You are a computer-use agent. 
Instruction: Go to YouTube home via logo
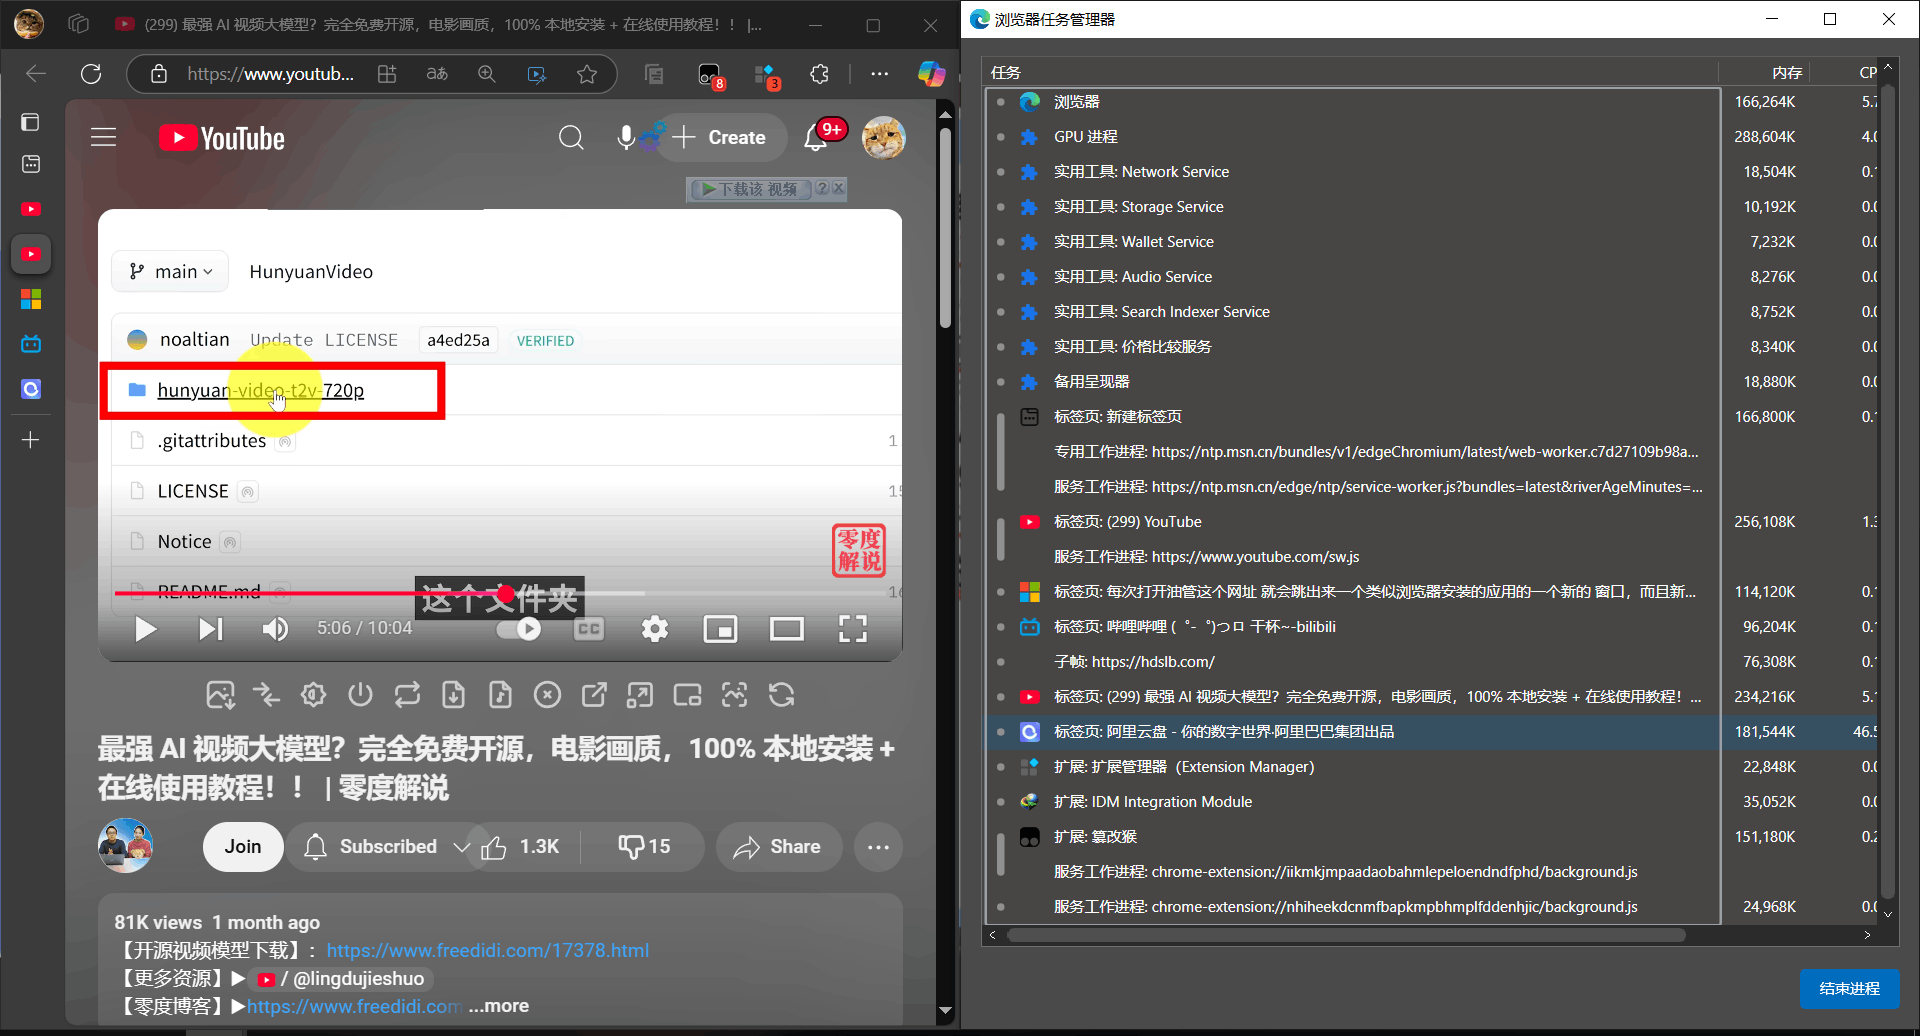222,138
